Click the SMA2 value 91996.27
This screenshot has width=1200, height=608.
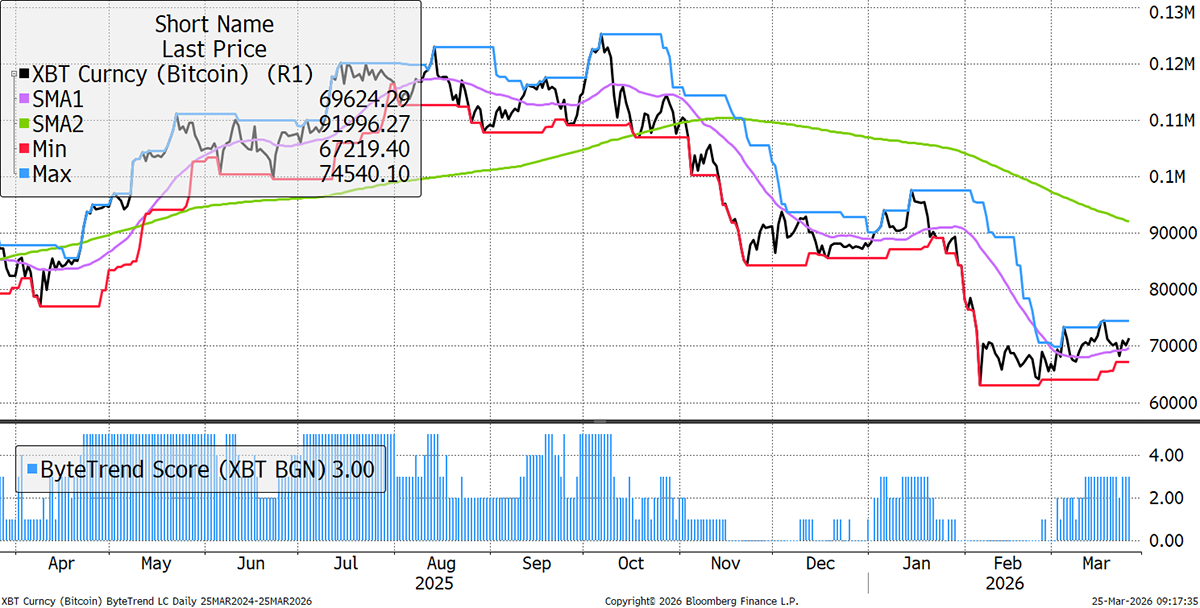point(365,124)
